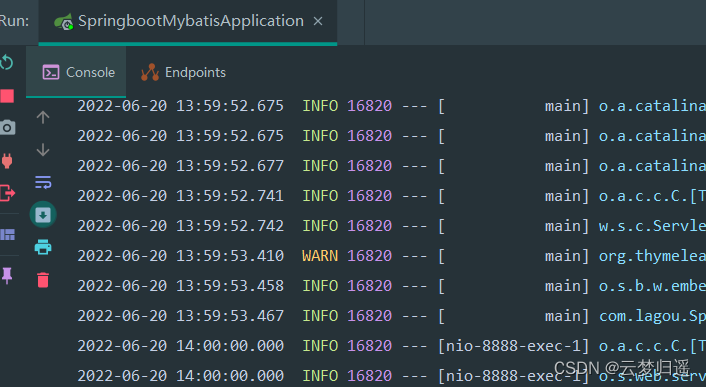706x387 pixels.
Task: Switch to the Console tab
Action: (76, 72)
